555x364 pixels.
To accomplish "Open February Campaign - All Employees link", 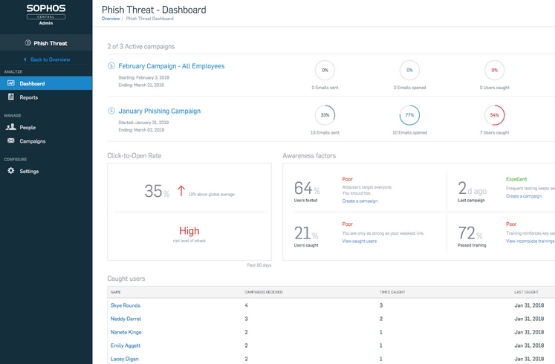I will tap(171, 66).
